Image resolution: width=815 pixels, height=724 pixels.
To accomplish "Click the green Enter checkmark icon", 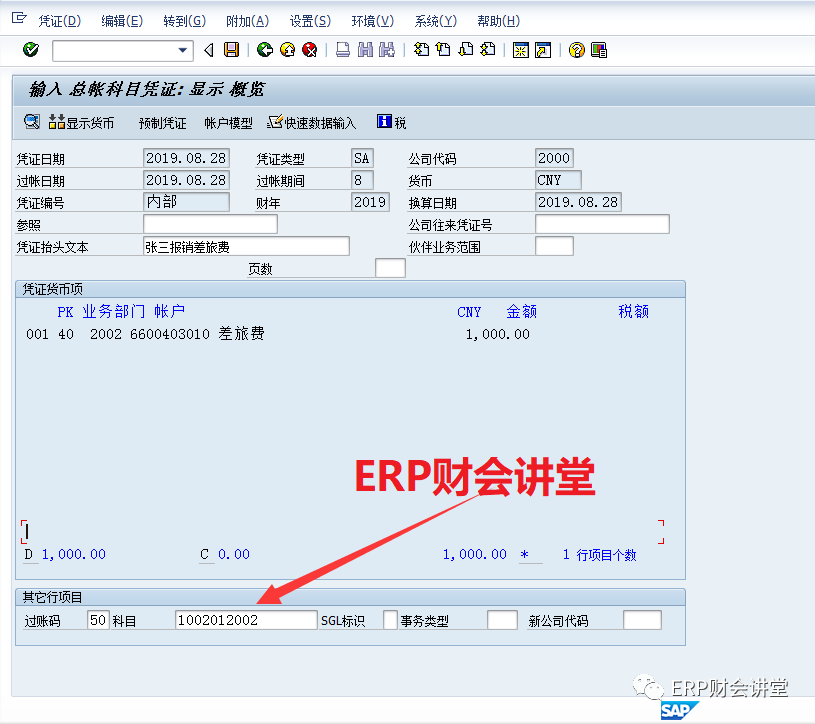I will tap(31, 50).
